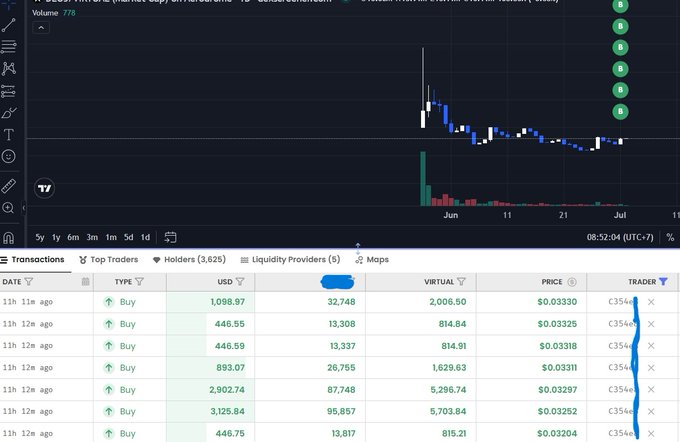Open the go to date calendar
This screenshot has height=442, width=680.
(x=170, y=237)
